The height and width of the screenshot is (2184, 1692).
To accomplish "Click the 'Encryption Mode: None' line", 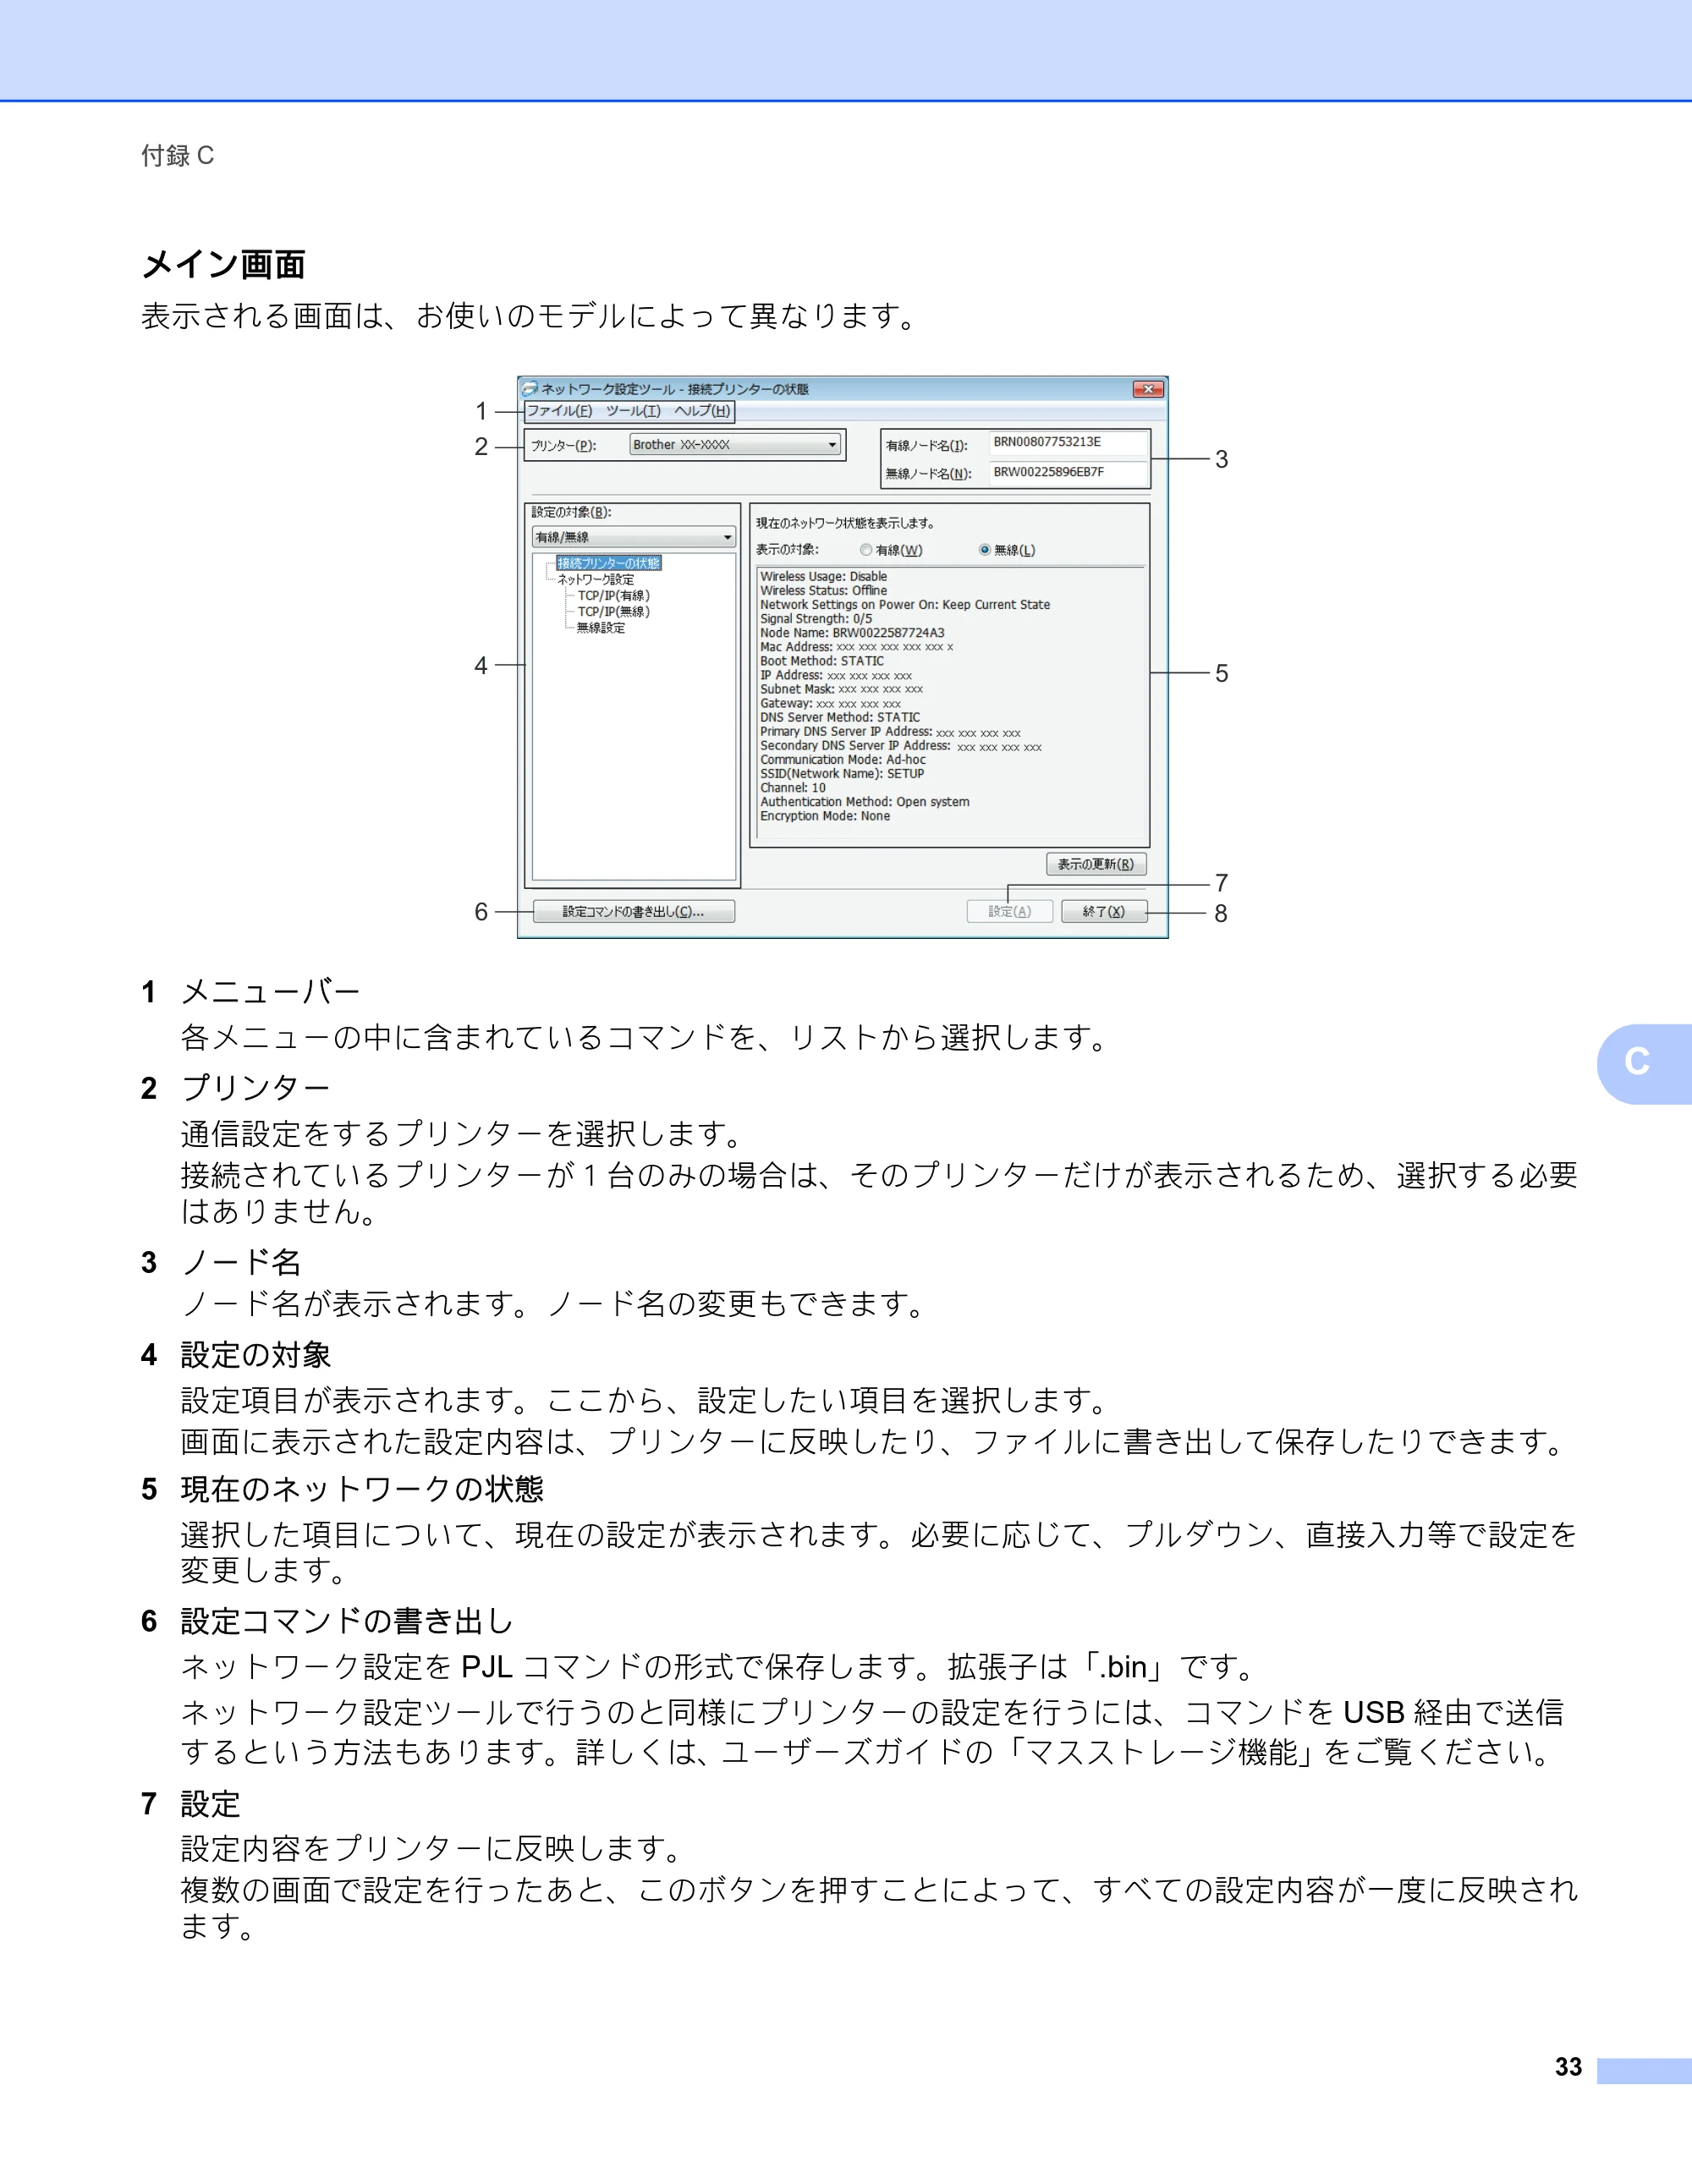I will coord(825,816).
